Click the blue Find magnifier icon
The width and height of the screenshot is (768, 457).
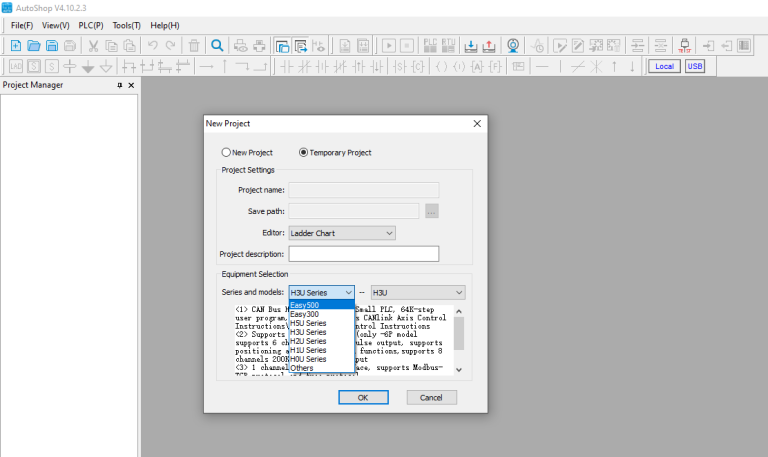coord(217,46)
